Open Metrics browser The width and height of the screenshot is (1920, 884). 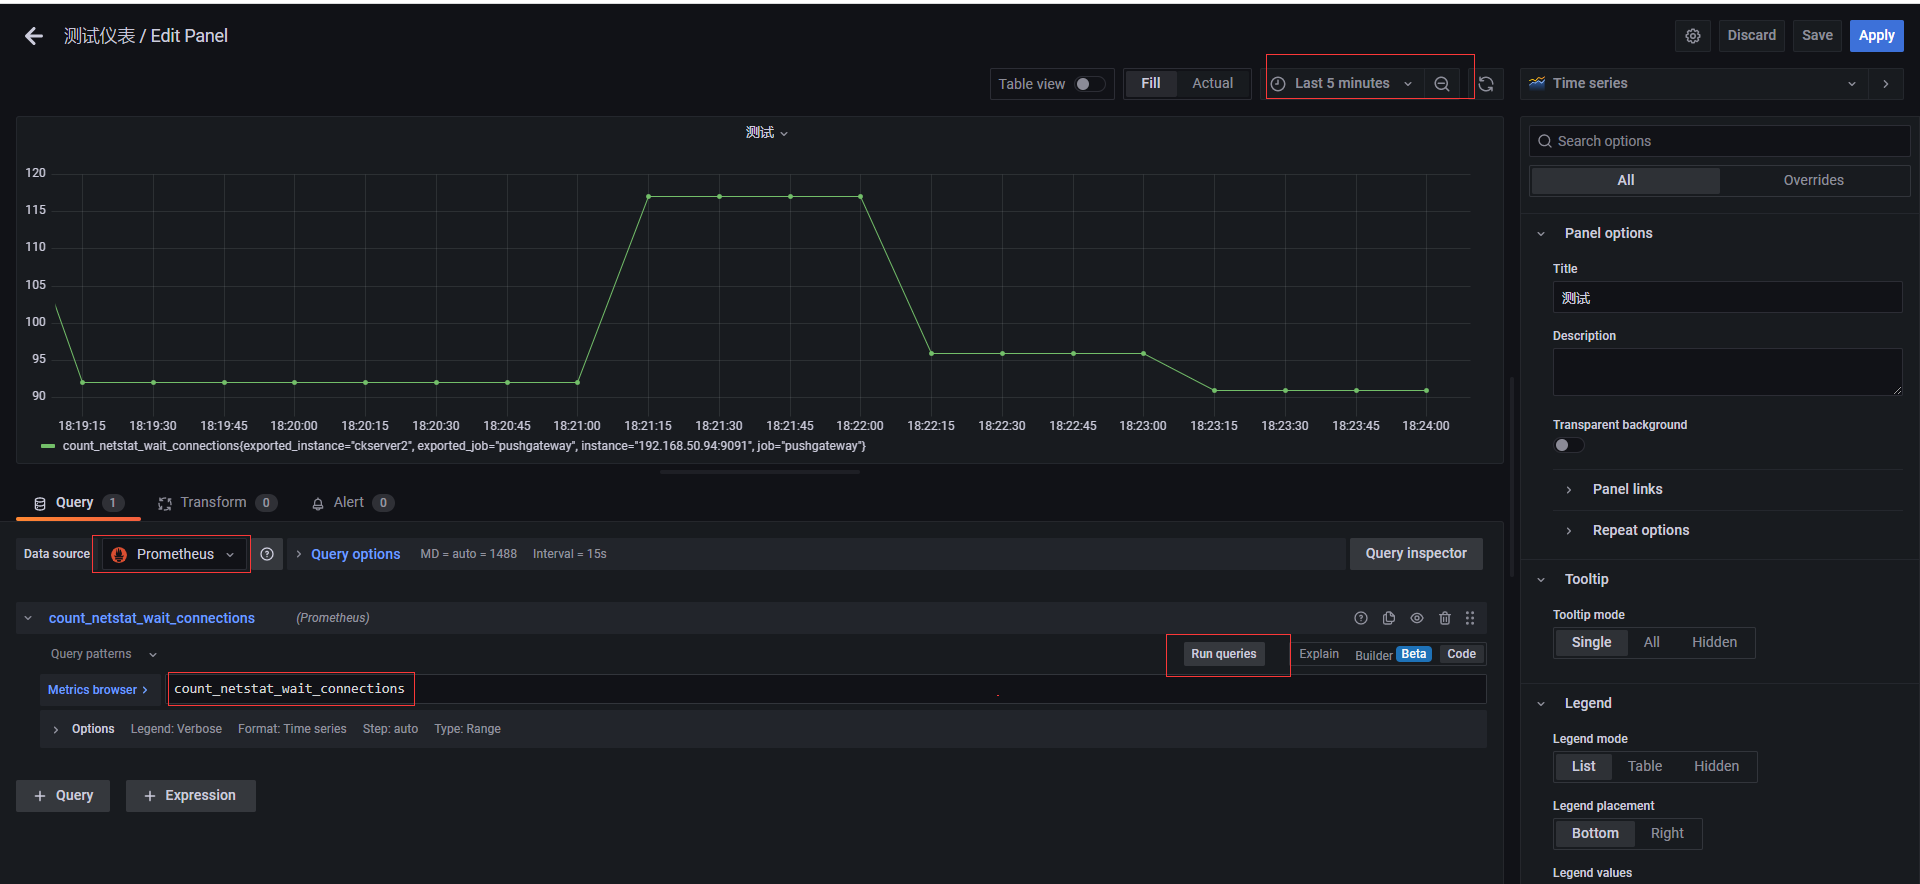(x=98, y=690)
